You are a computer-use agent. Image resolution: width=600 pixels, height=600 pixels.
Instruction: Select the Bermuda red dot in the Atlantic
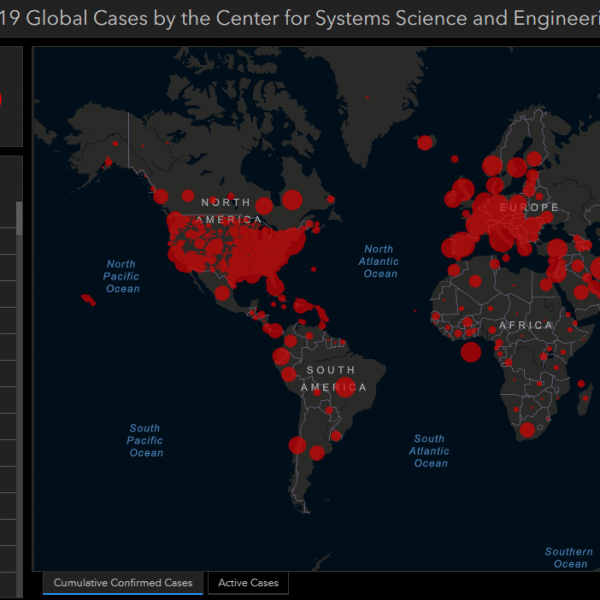(x=313, y=269)
